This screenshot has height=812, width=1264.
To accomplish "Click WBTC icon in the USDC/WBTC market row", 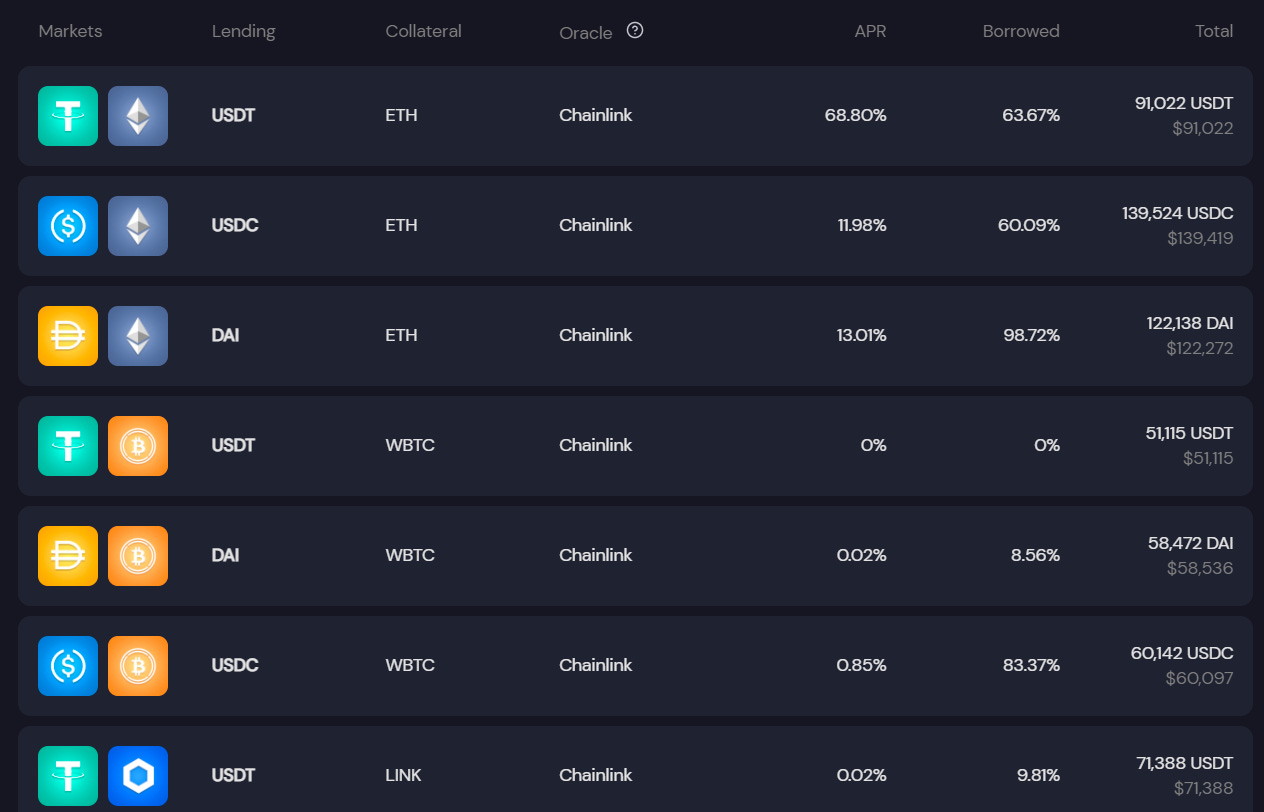I will 138,666.
